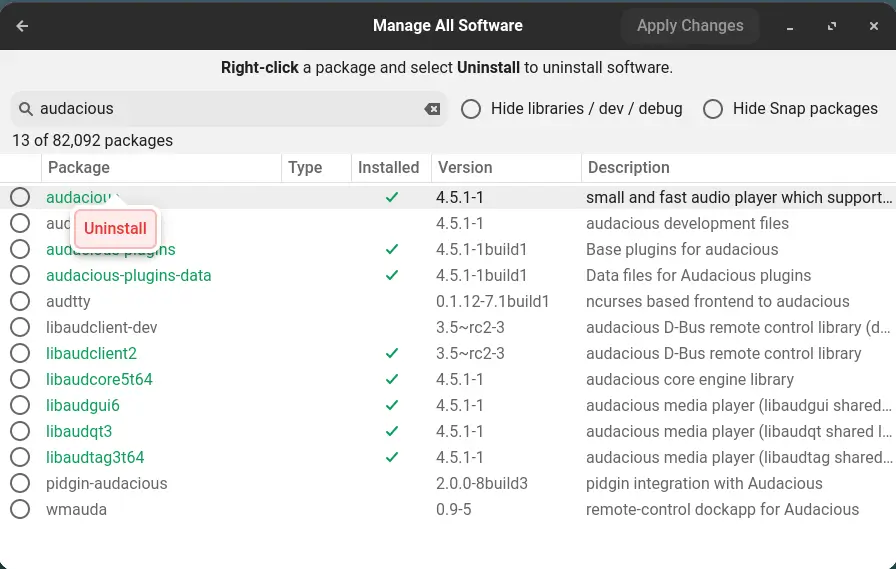Click the installed checkmark for libaudclient2

tap(391, 354)
